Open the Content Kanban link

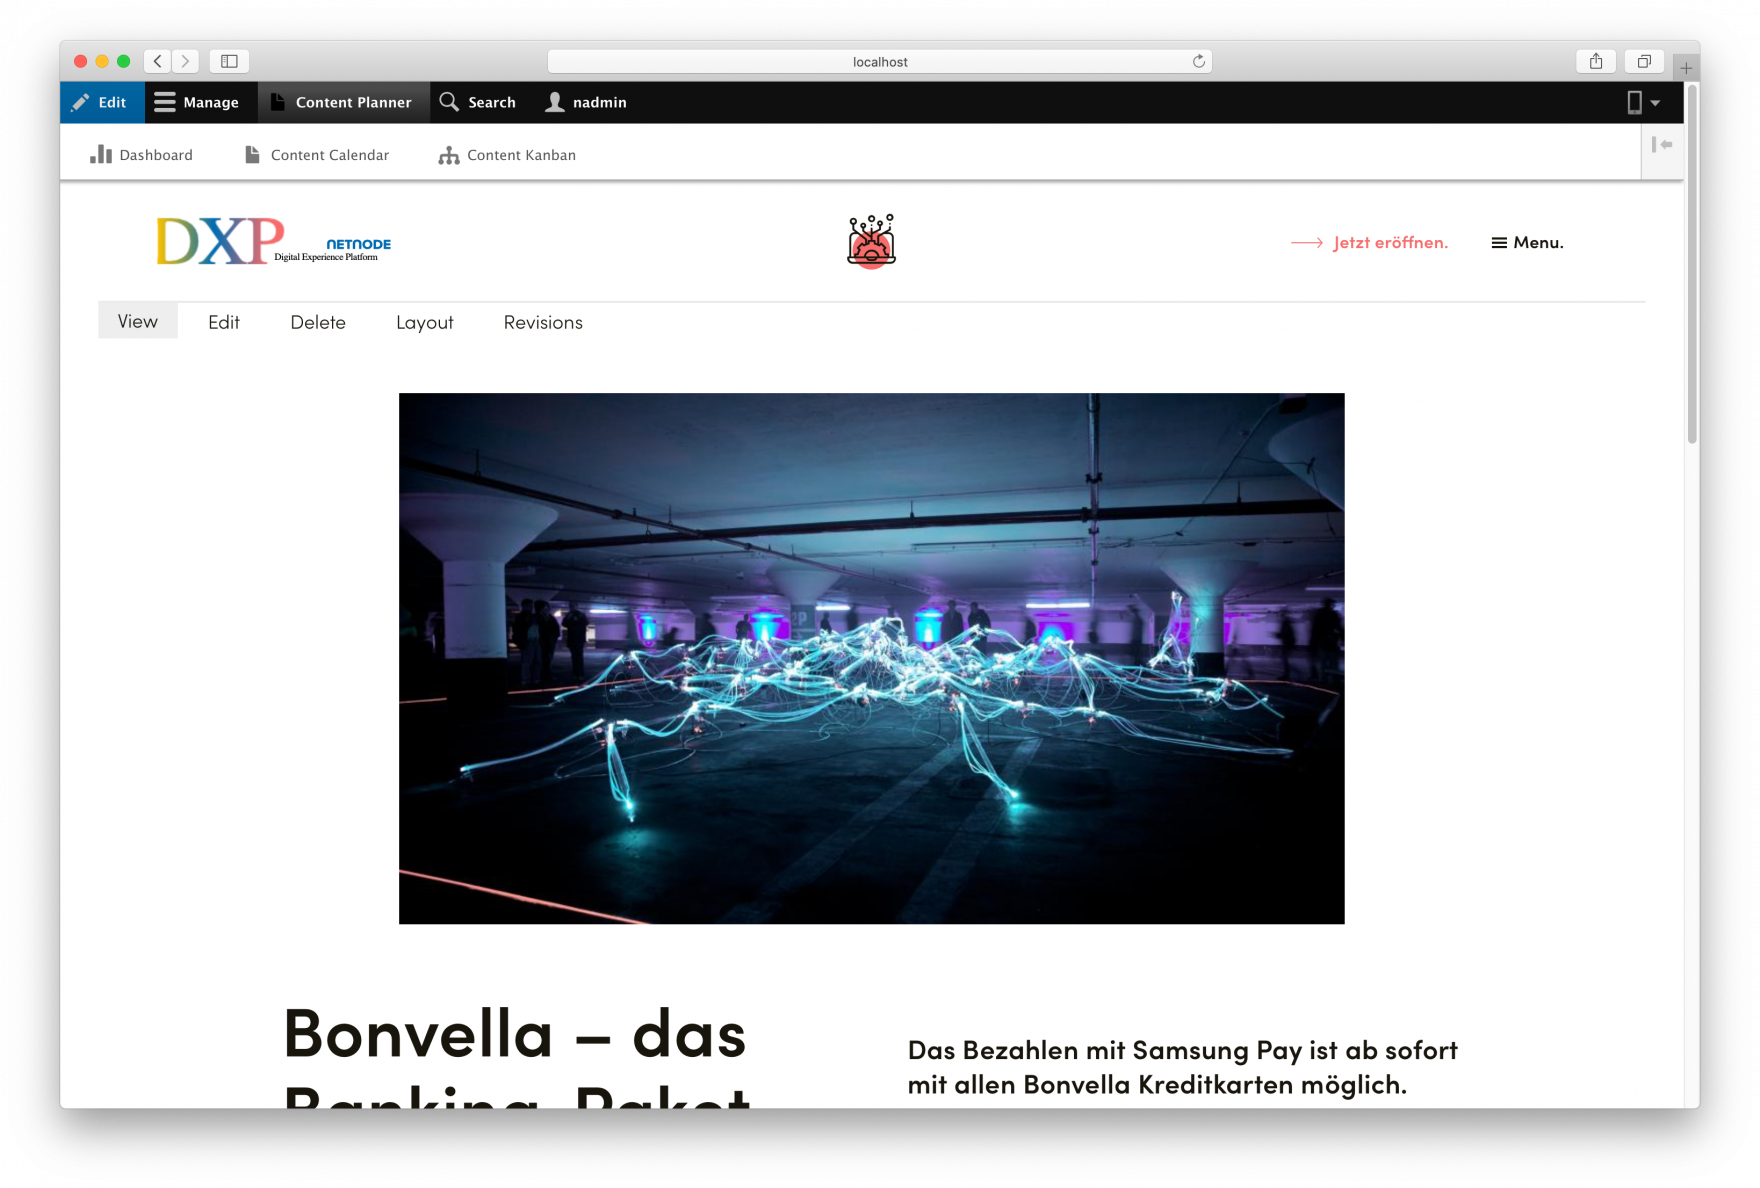tap(507, 155)
